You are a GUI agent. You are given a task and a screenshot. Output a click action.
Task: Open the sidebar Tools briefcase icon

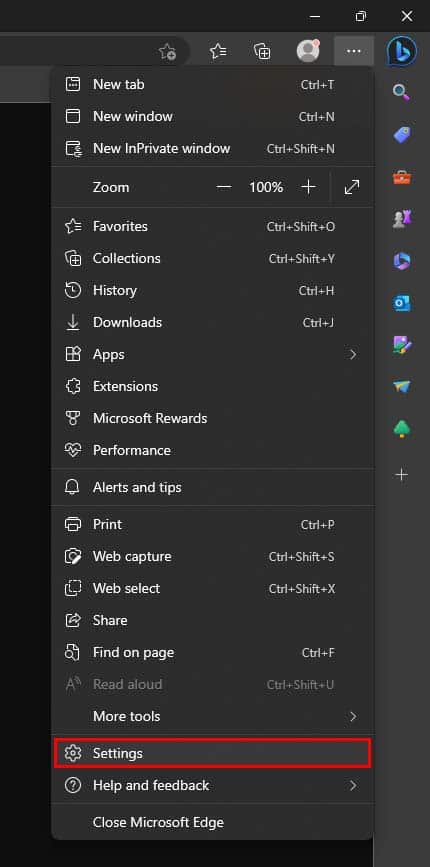click(x=402, y=177)
